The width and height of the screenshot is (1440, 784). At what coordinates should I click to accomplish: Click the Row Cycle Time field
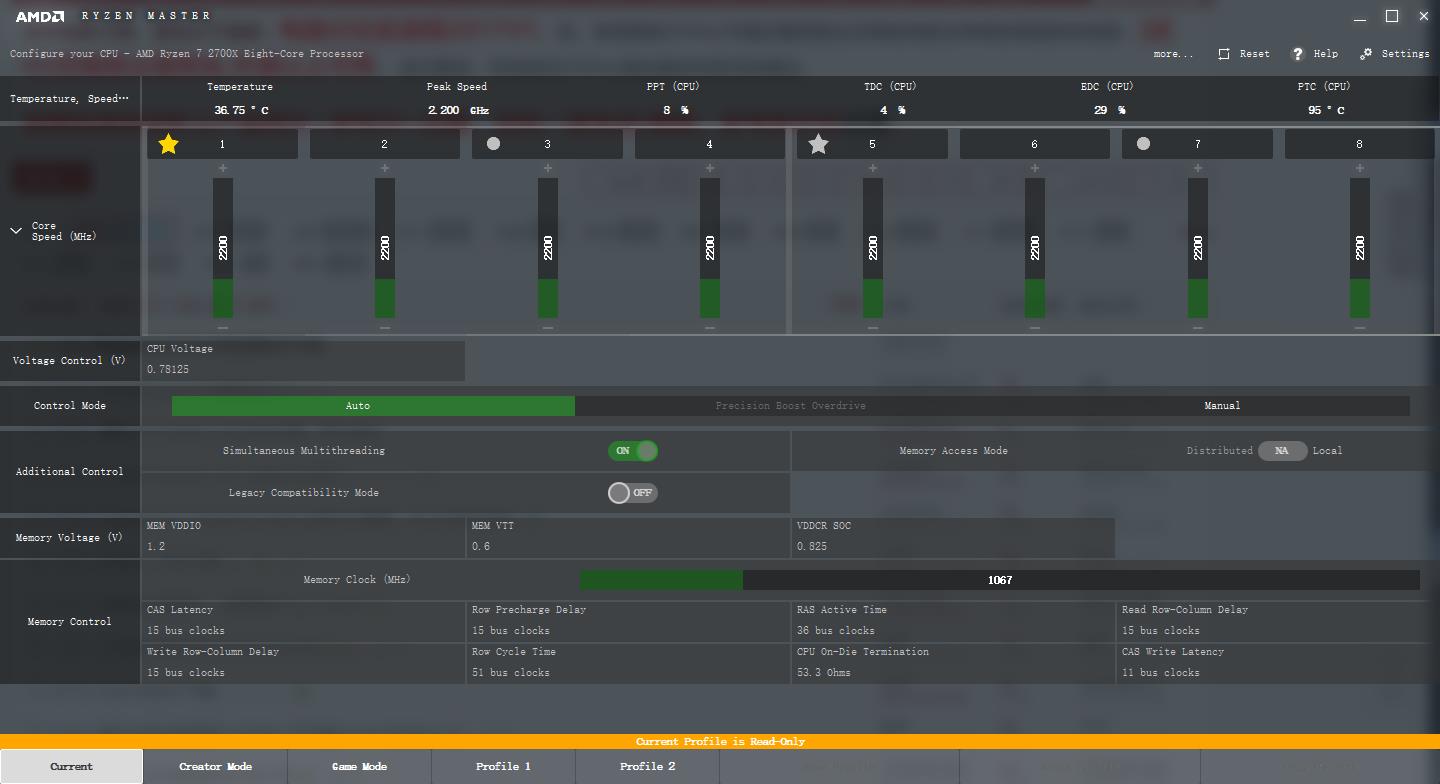[629, 663]
